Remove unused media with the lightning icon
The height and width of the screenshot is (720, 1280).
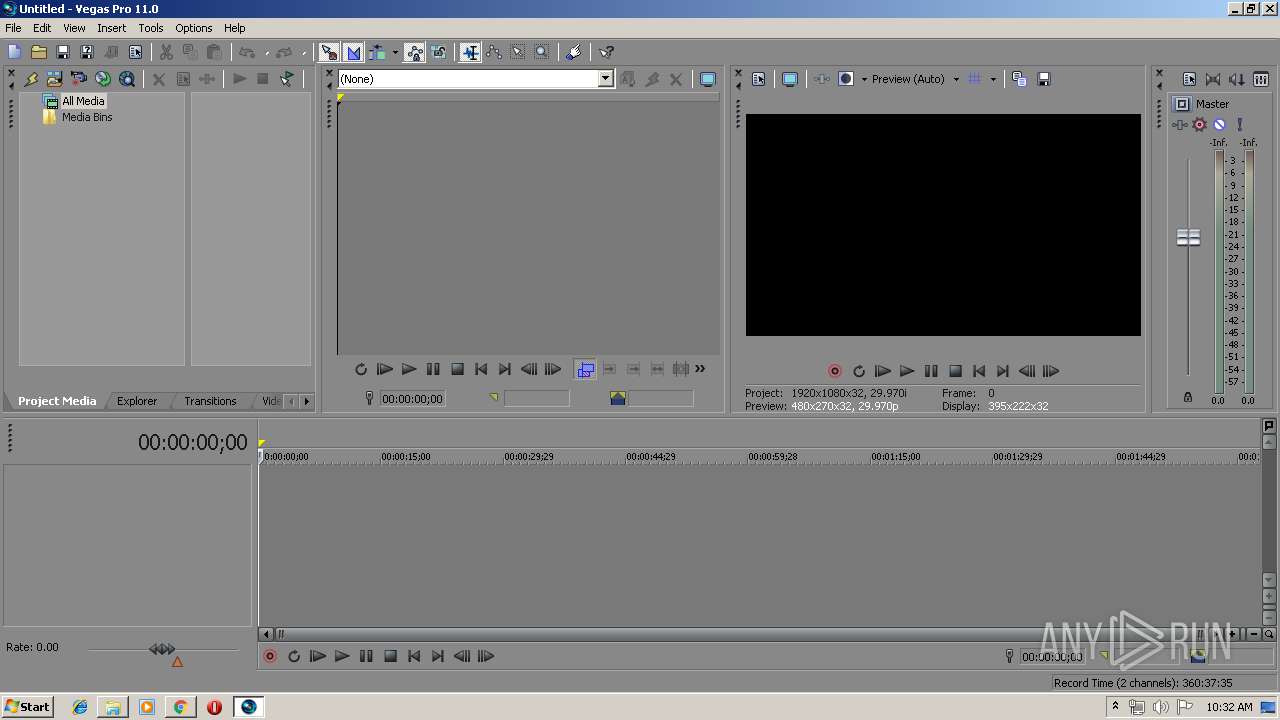click(30, 79)
